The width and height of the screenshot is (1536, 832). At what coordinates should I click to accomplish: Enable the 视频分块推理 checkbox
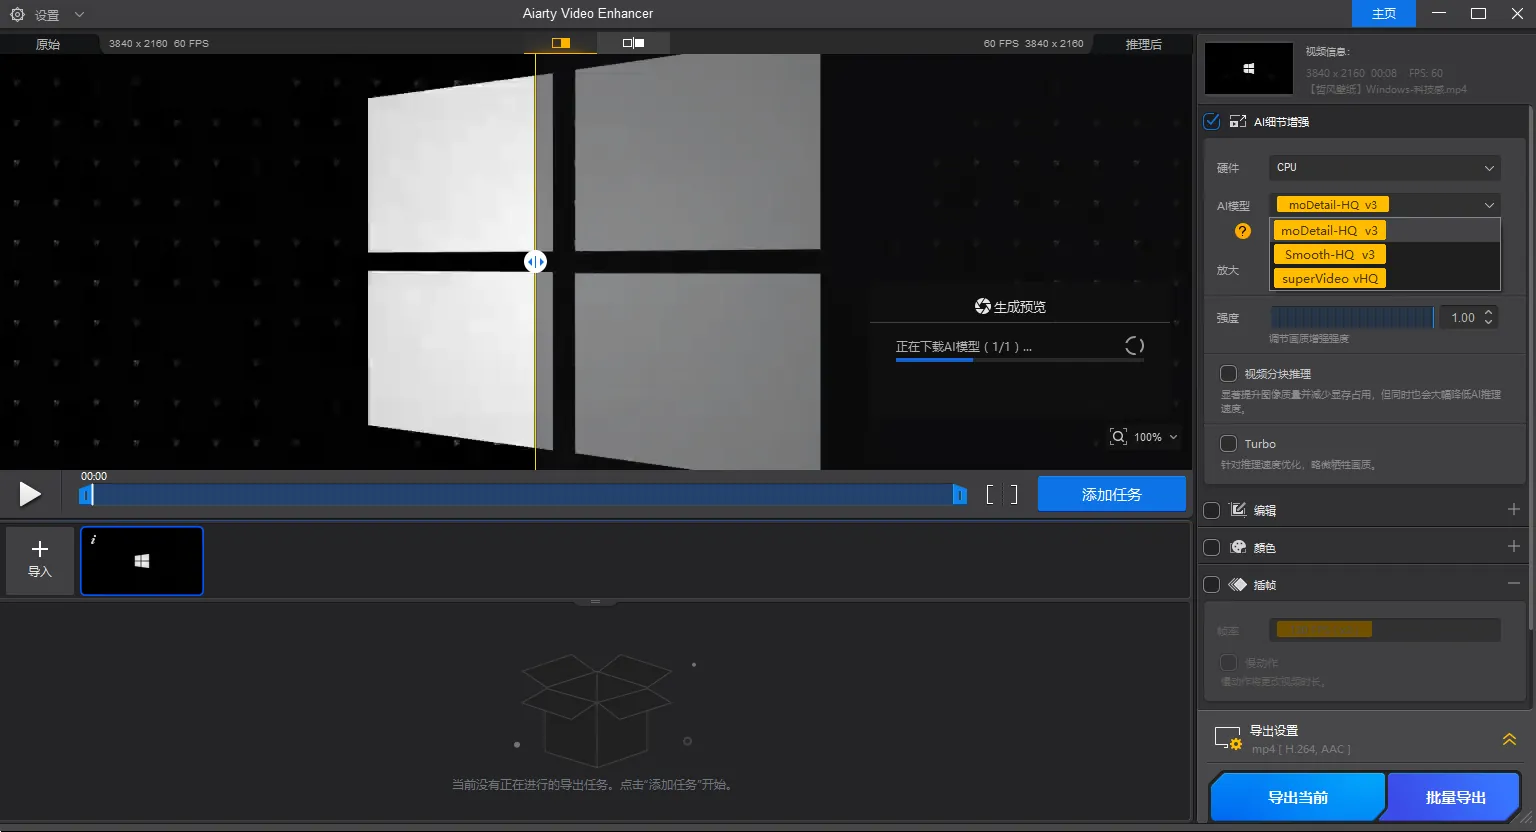[1228, 373]
